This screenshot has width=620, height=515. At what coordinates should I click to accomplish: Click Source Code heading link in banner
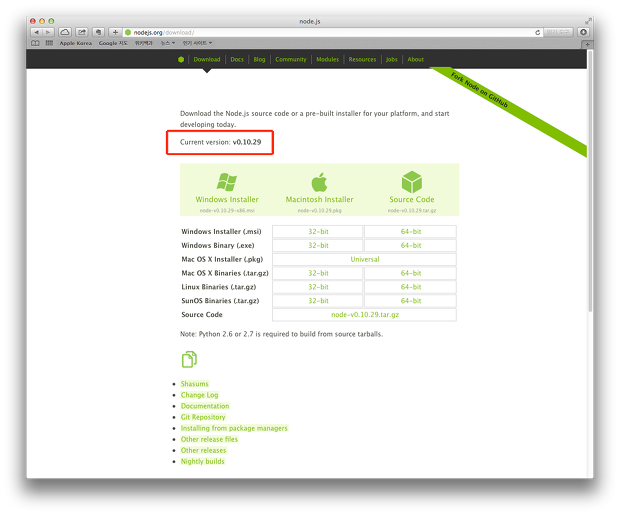tap(412, 199)
